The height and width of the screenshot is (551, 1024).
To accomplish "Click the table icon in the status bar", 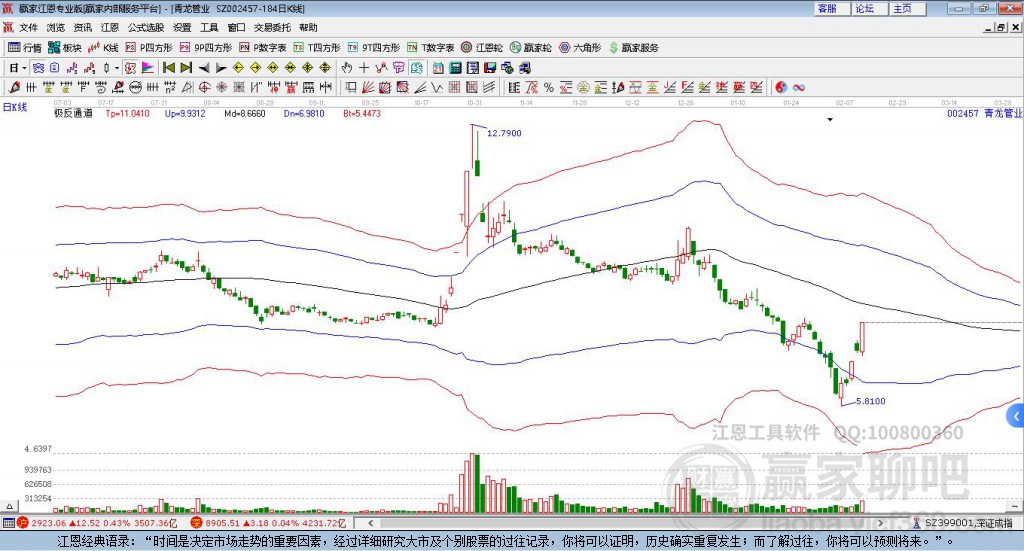I will pyautogui.click(x=8, y=523).
